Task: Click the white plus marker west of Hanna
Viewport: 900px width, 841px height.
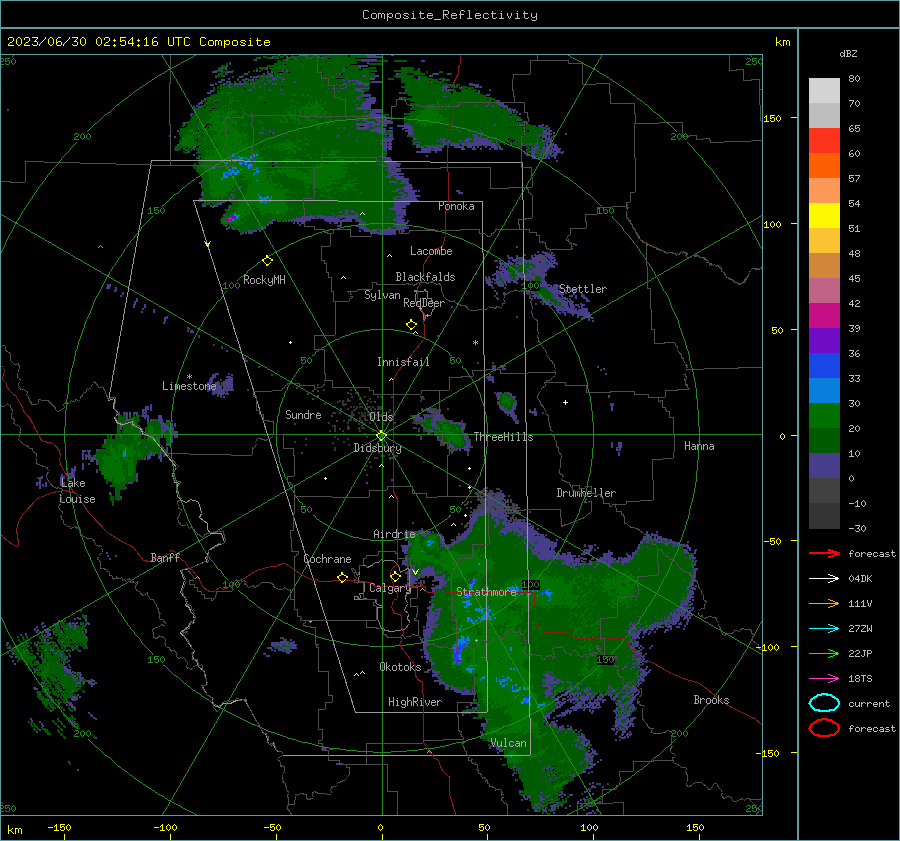Action: click(x=565, y=402)
